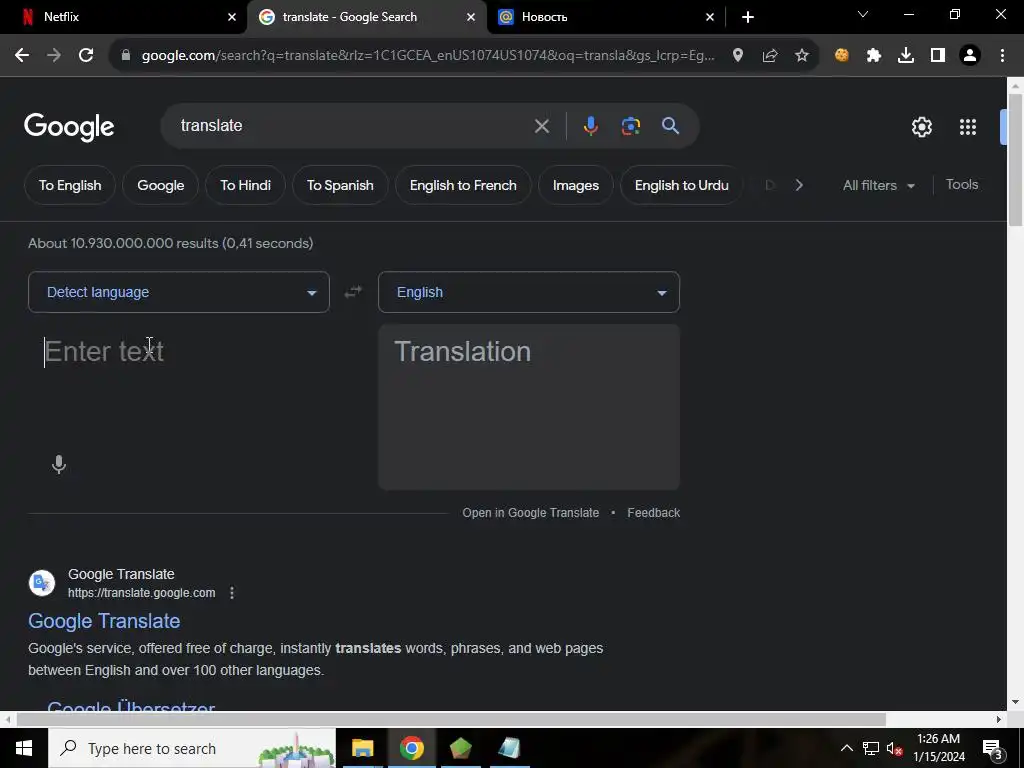Click Google Translate result favicon
Image resolution: width=1024 pixels, height=768 pixels.
(42, 583)
